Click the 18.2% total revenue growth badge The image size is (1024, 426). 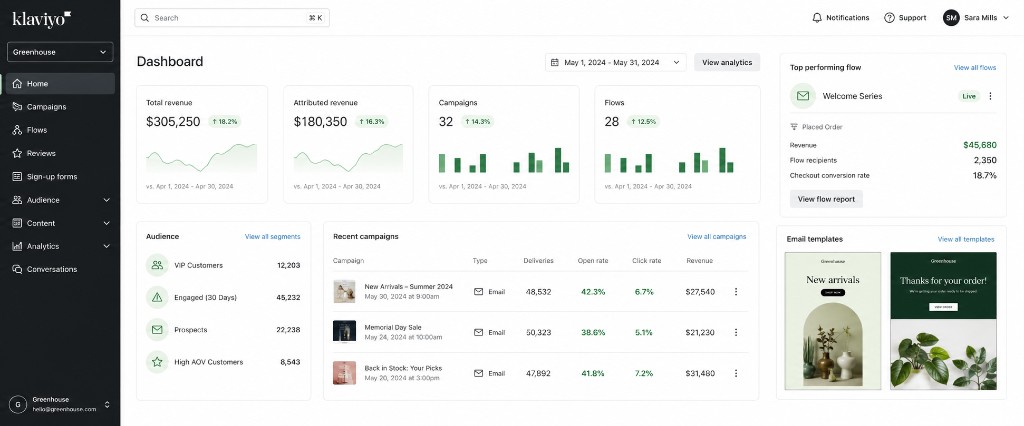pyautogui.click(x=225, y=122)
